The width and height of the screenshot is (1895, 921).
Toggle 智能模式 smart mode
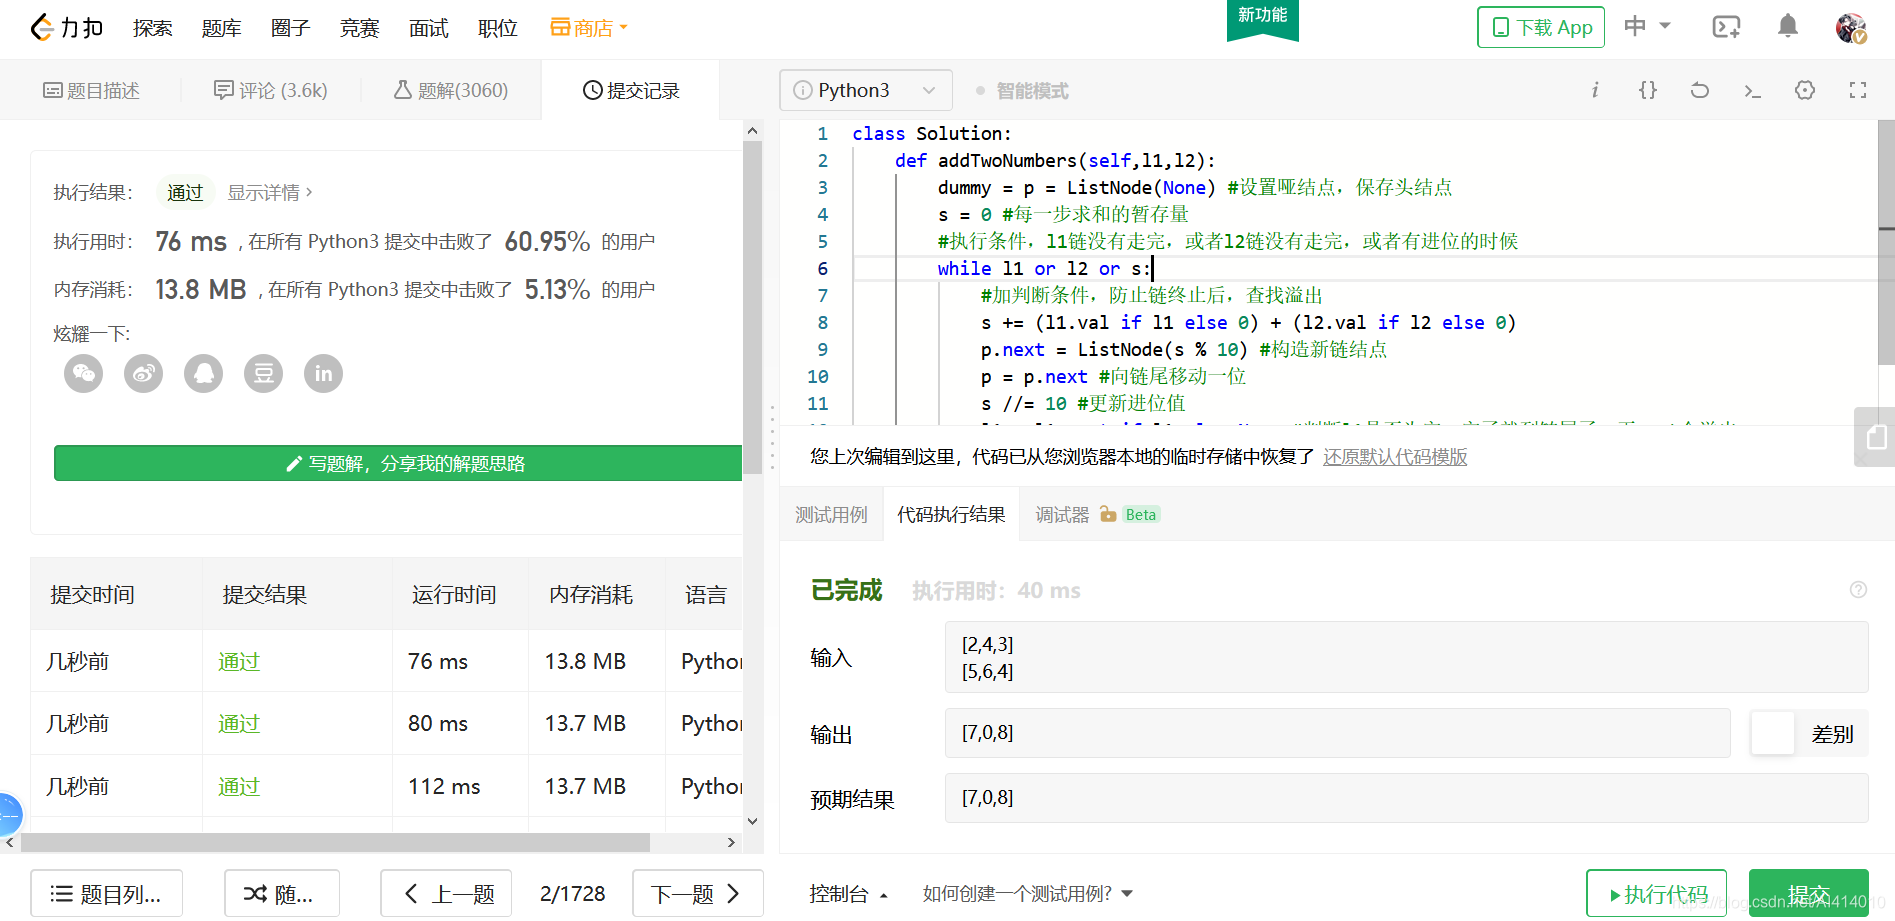[x=1022, y=91]
